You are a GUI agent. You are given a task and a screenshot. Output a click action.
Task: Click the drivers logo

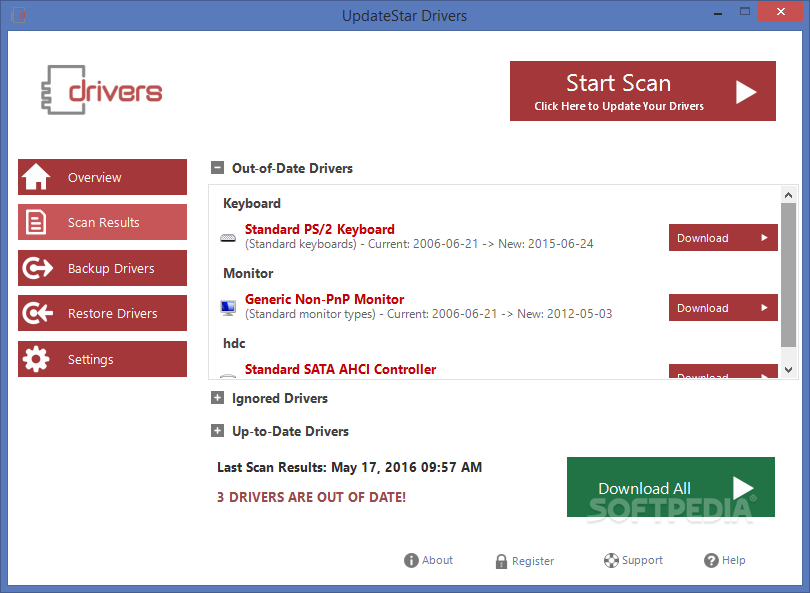102,90
